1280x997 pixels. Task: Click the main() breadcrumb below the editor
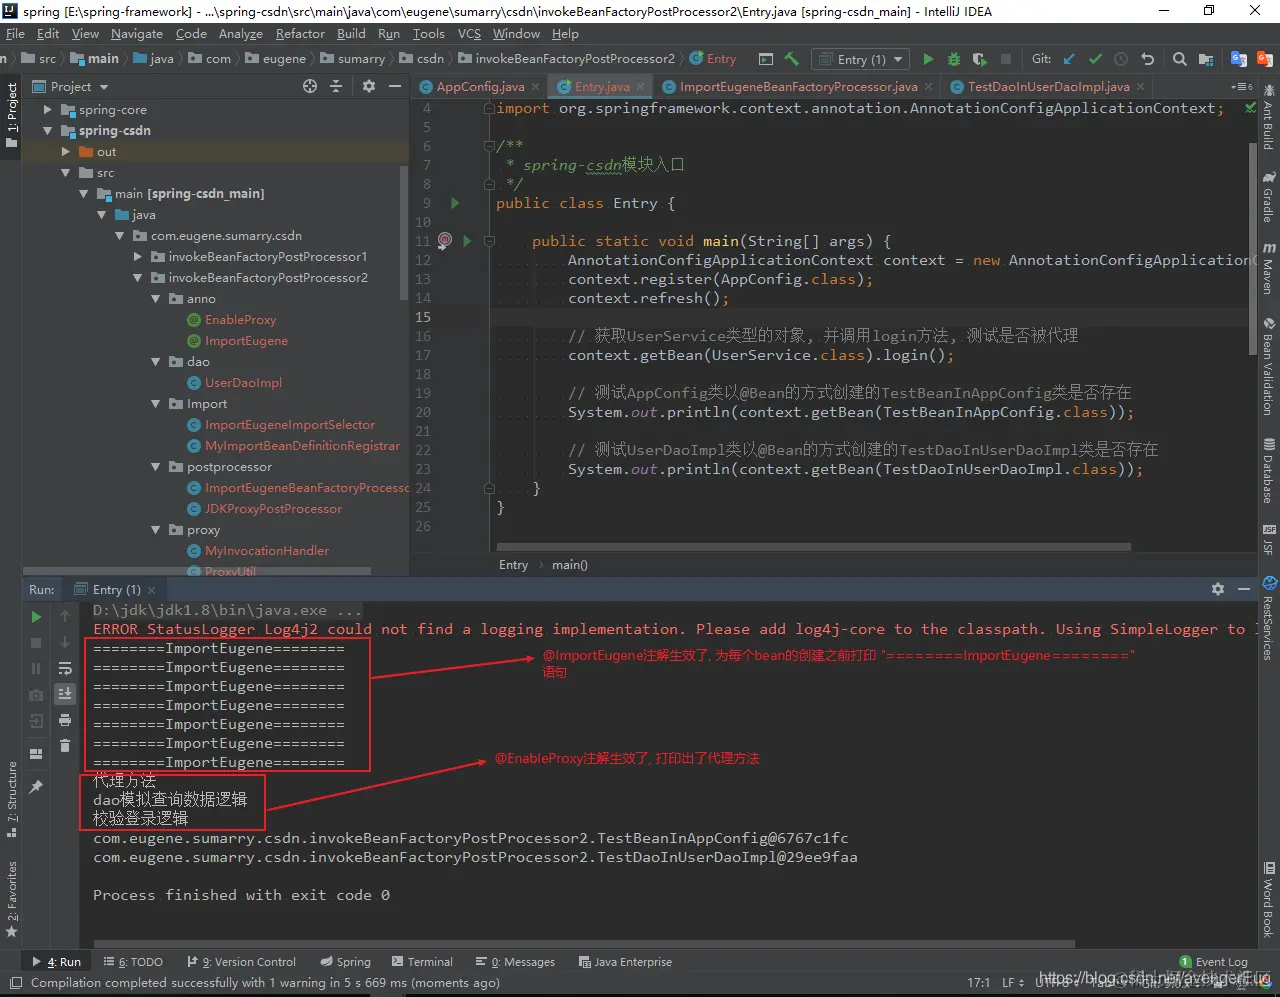pyautogui.click(x=570, y=565)
